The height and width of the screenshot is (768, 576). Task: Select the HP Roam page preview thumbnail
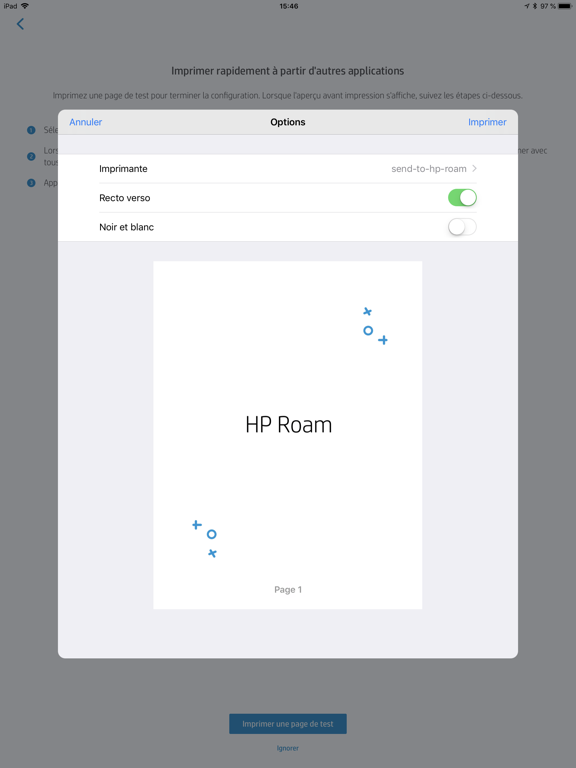tap(288, 435)
